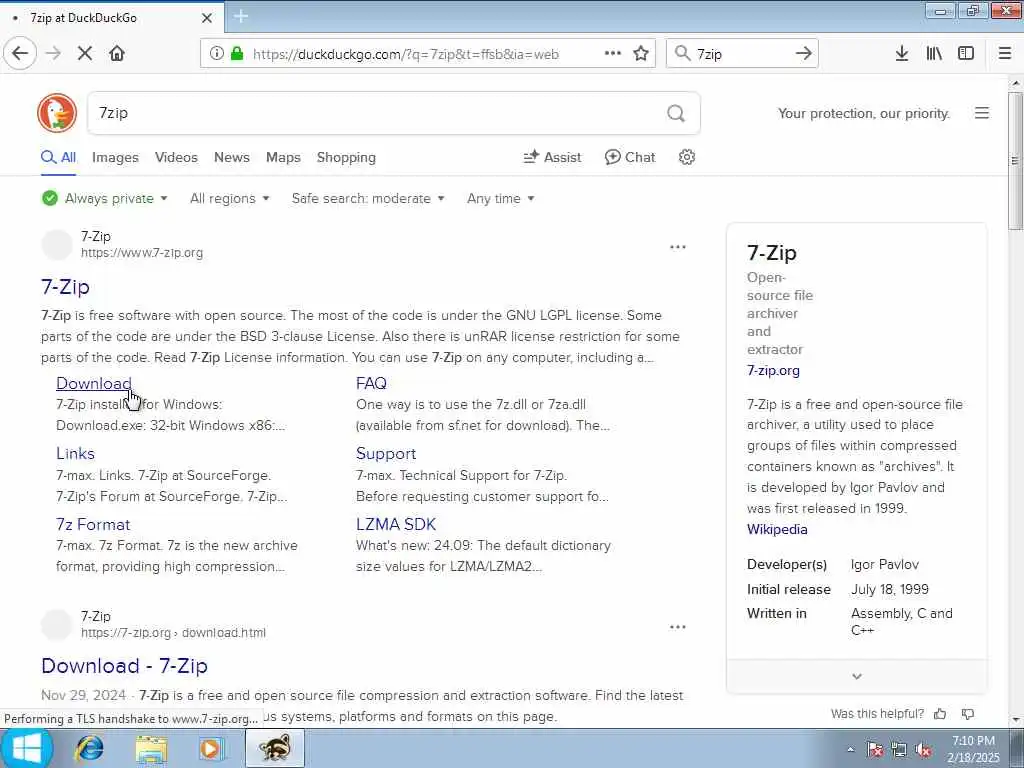Image resolution: width=1024 pixels, height=768 pixels.
Task: Click the Firefox toolbar search box
Action: click(742, 54)
